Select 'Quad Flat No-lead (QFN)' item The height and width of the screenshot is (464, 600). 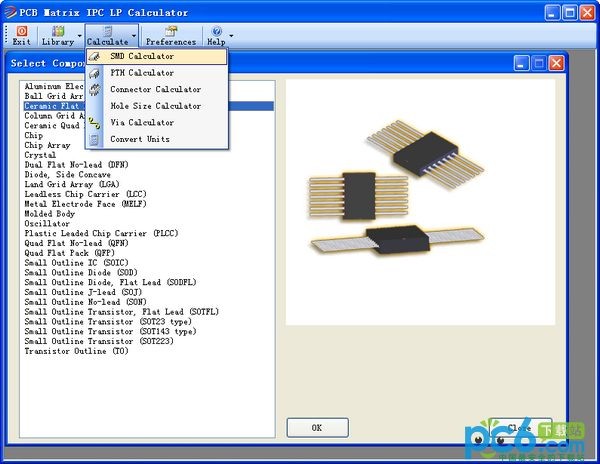pyautogui.click(x=77, y=243)
